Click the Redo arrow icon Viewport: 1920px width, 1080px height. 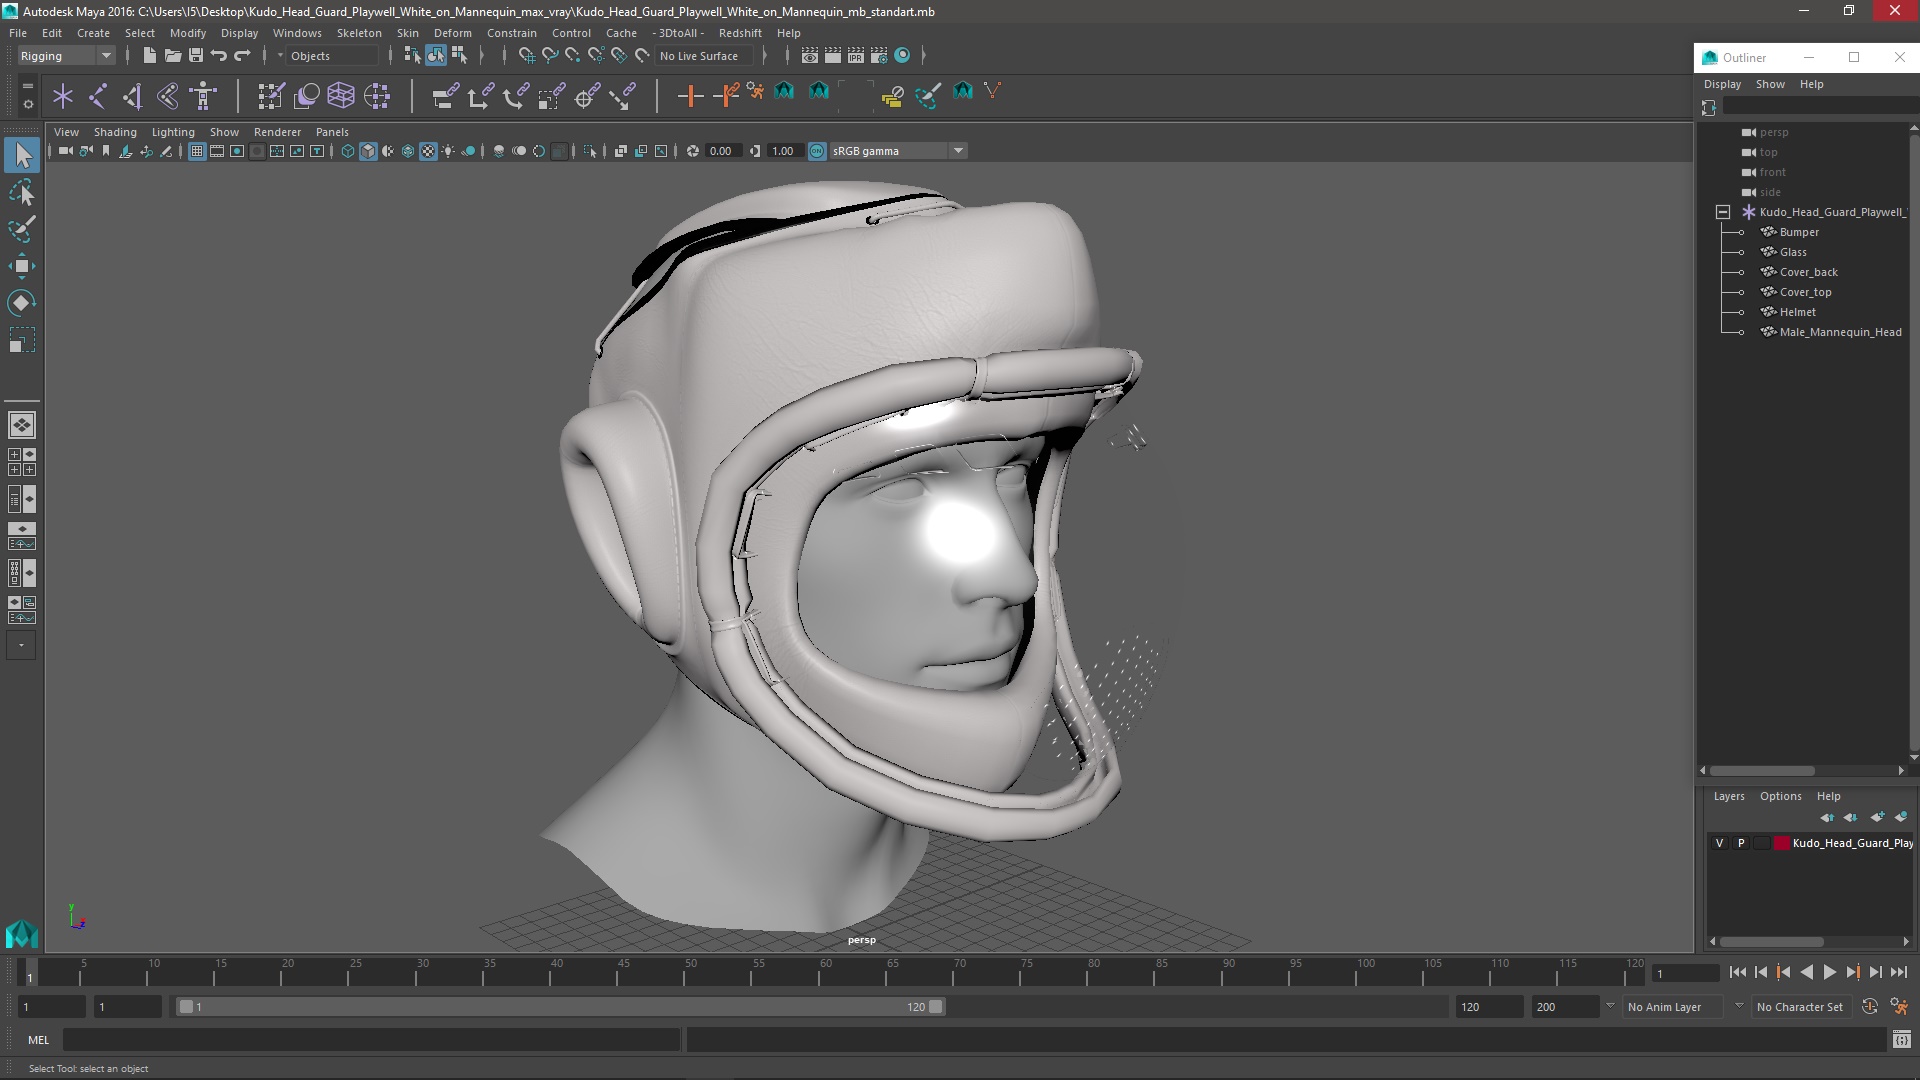click(x=242, y=56)
